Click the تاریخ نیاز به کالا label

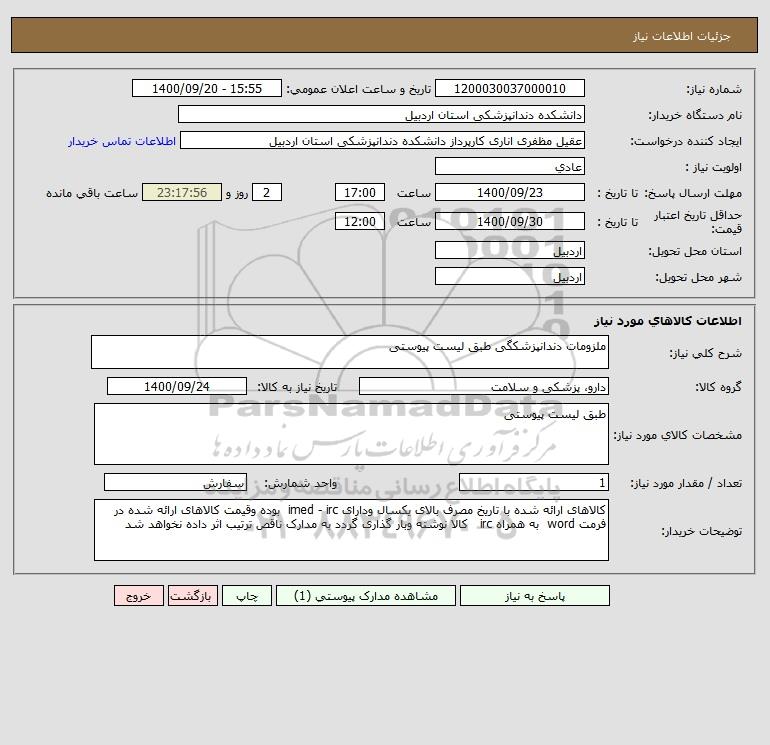[298, 387]
